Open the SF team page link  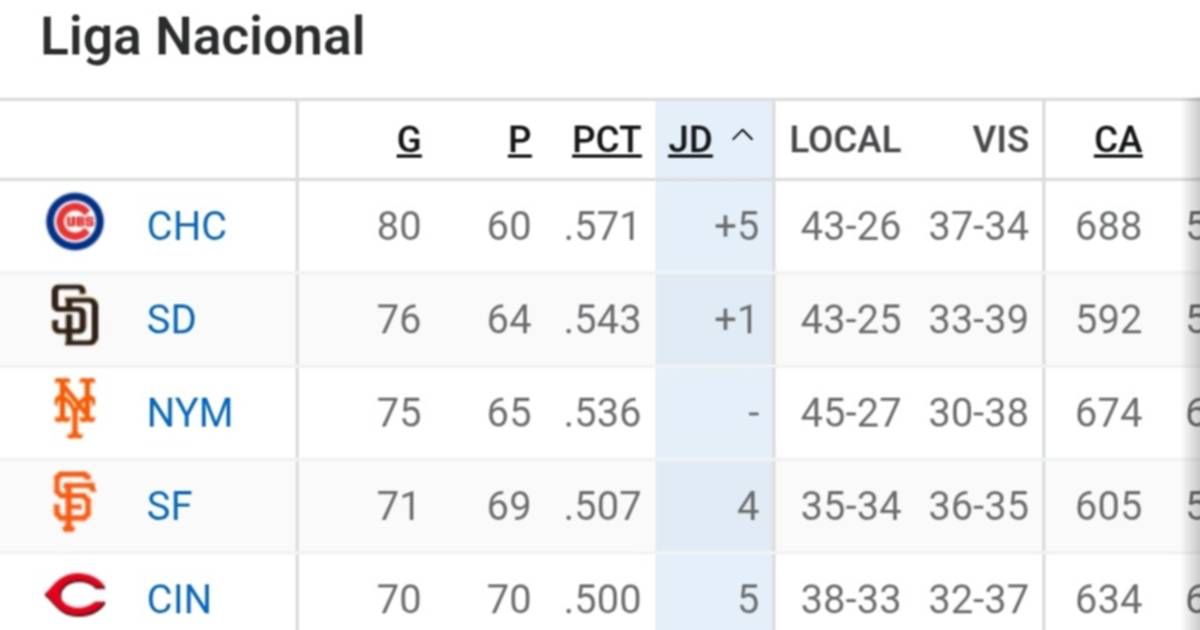[x=170, y=505]
